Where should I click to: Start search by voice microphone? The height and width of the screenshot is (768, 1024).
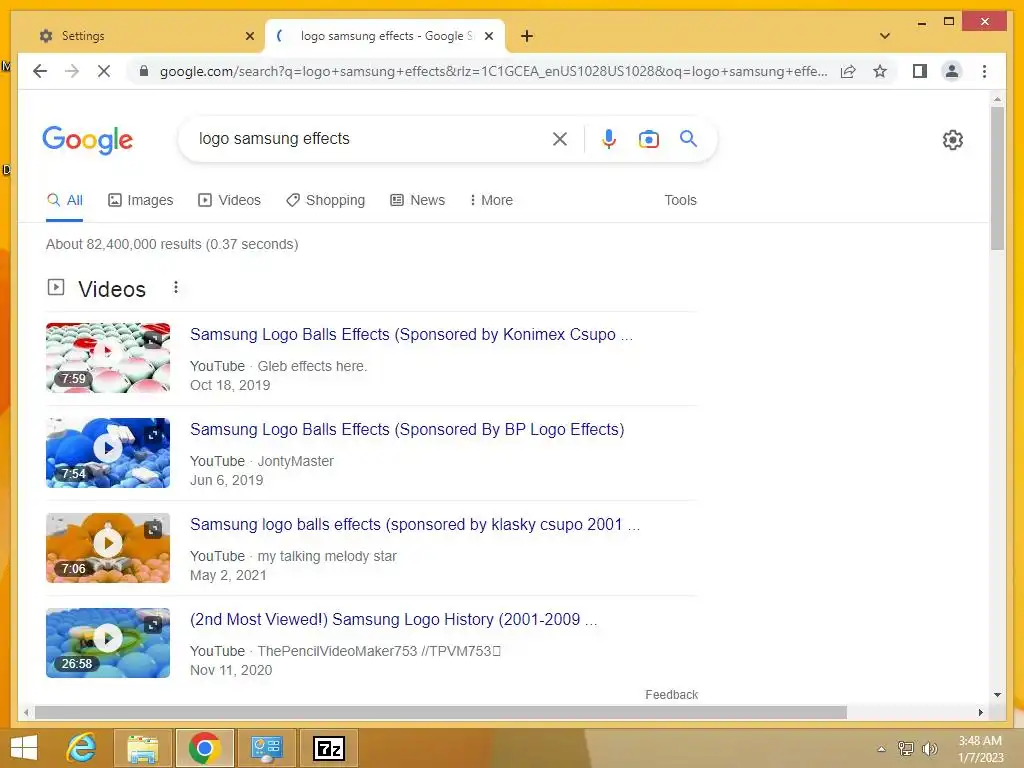click(609, 138)
